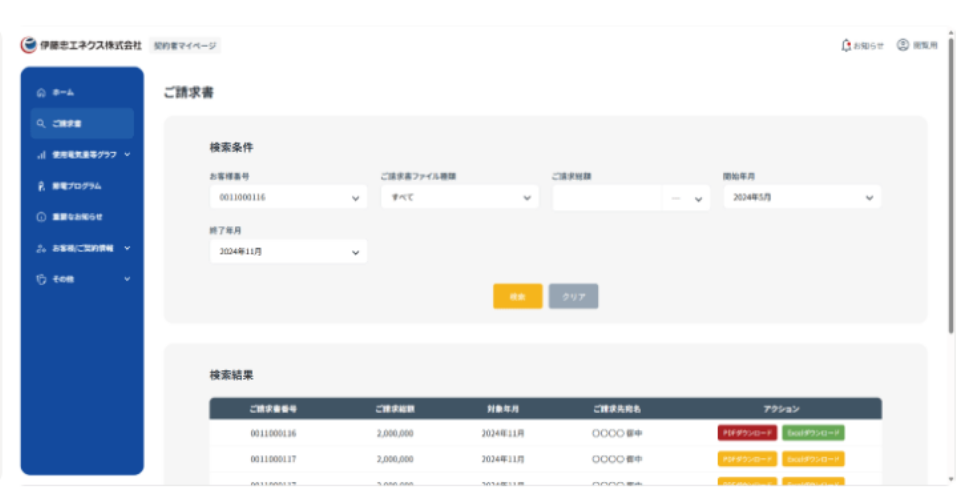Click the green Excelダウンロード button in first row
Image resolution: width=956 pixels, height=502 pixels.
pyautogui.click(x=812, y=433)
